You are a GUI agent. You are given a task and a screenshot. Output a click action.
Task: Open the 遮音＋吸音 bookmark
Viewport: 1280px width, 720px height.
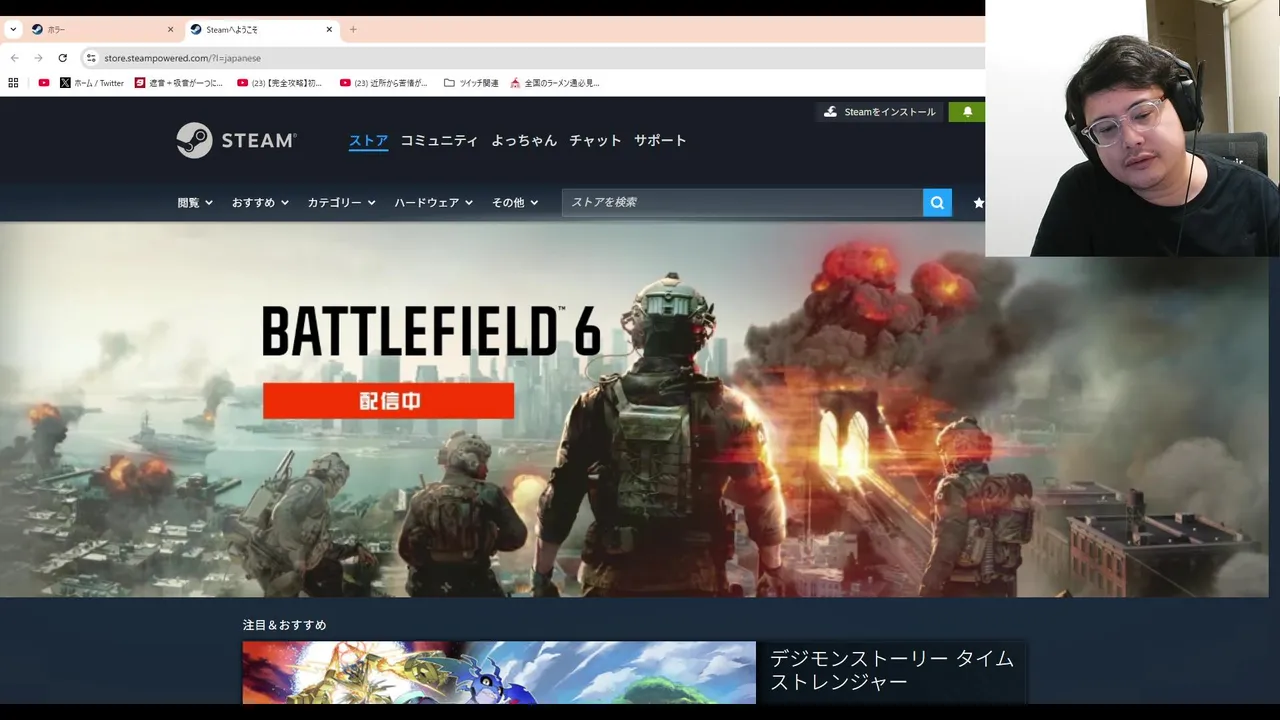179,83
